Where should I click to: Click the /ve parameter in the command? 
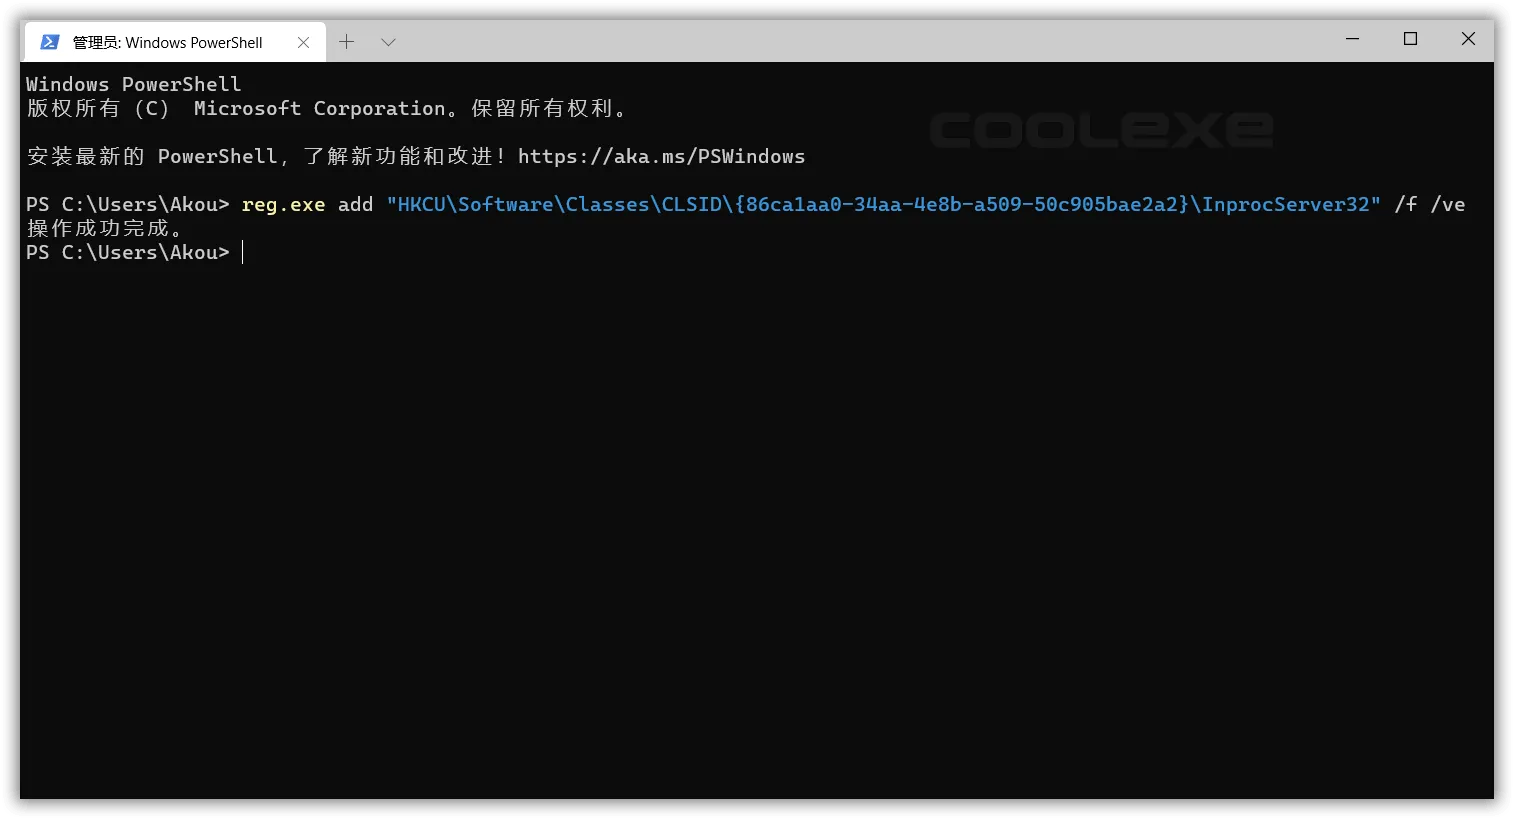(1447, 205)
